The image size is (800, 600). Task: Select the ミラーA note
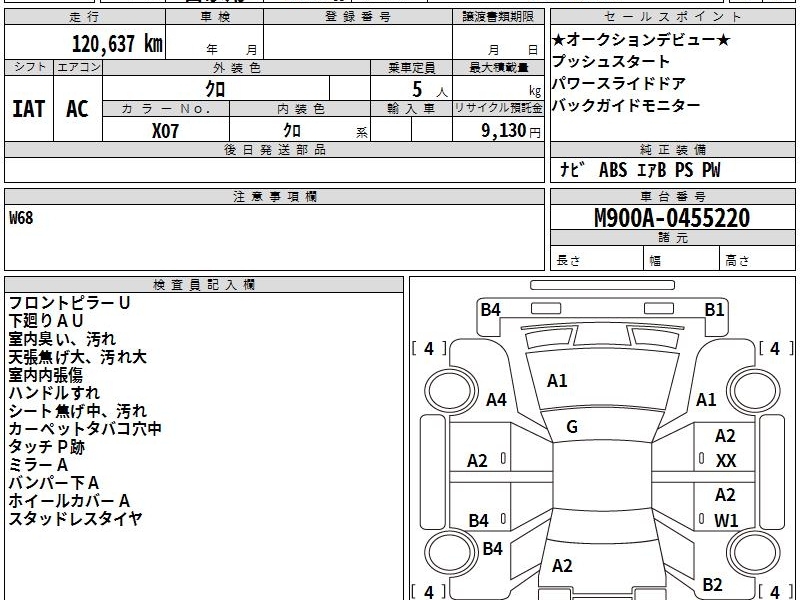[38, 465]
